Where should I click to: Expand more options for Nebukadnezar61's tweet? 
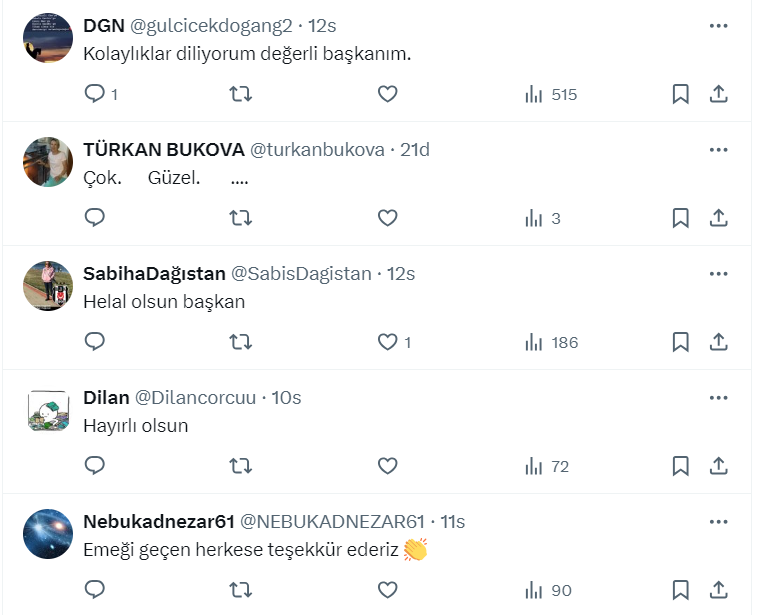pos(718,522)
